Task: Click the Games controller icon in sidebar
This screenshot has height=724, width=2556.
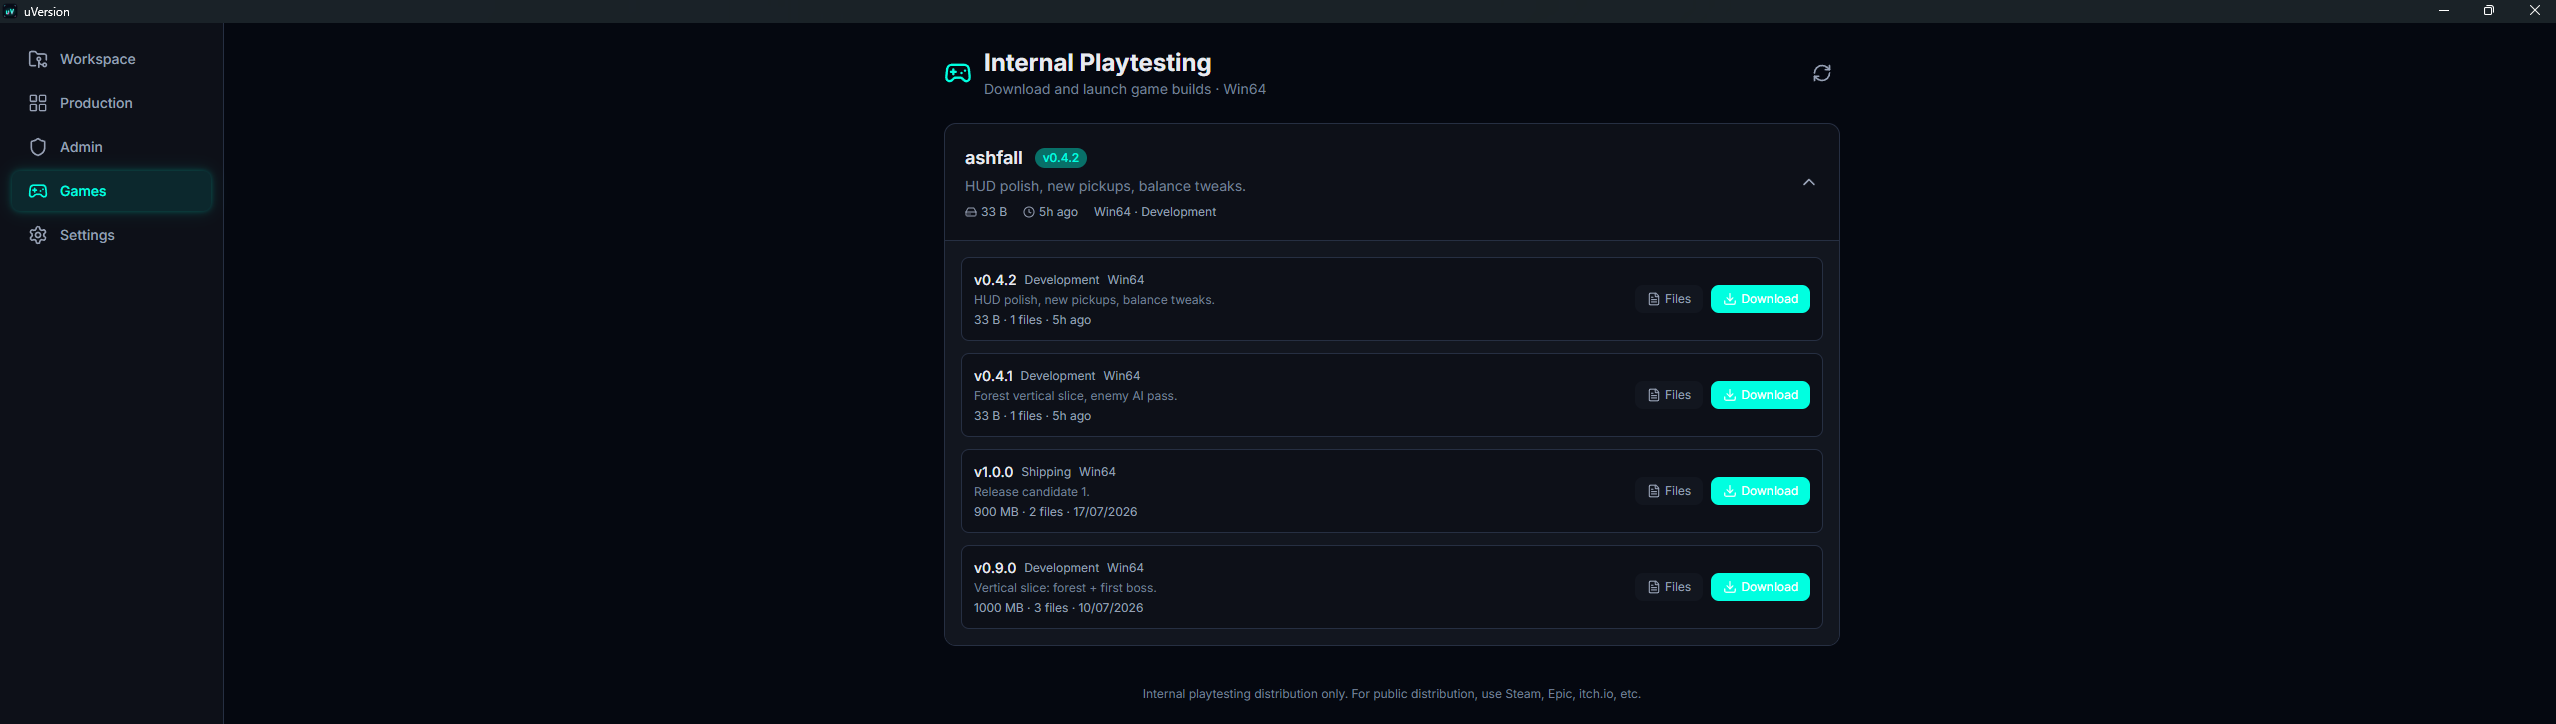Action: coord(38,191)
